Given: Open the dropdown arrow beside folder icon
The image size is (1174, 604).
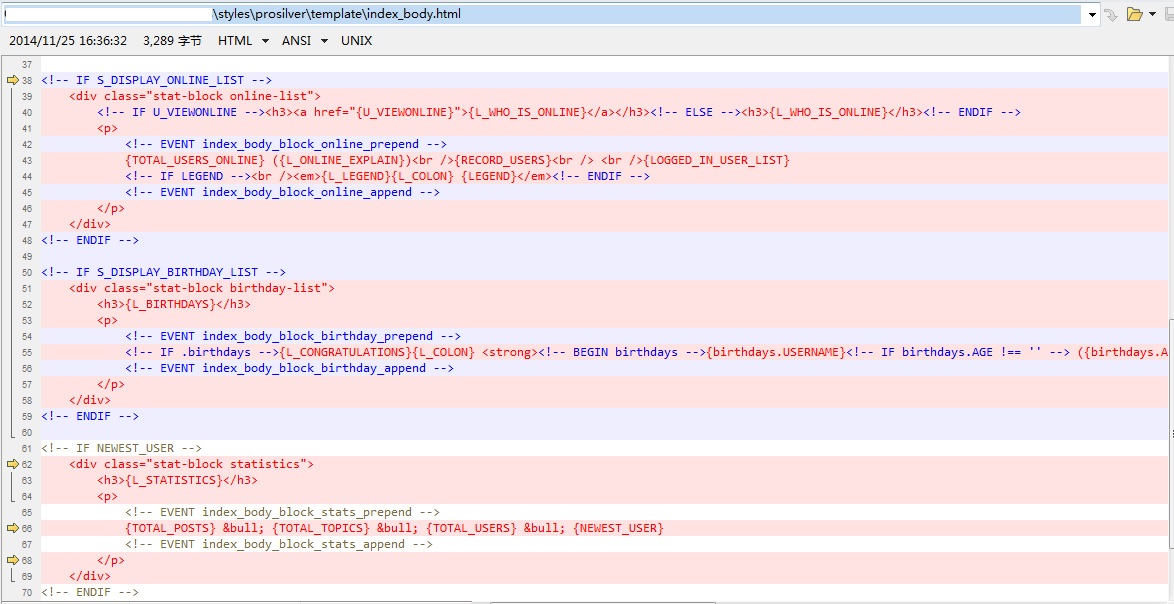Looking at the screenshot, I should [x=1152, y=14].
